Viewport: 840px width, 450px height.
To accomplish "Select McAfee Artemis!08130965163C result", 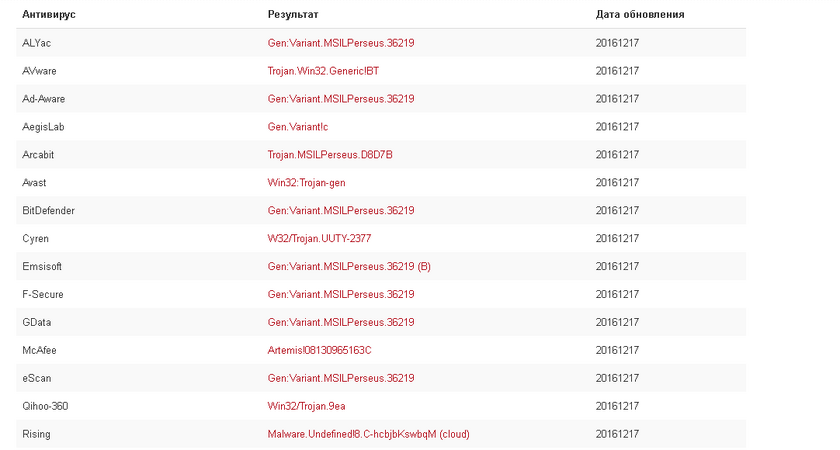I will click(x=319, y=350).
